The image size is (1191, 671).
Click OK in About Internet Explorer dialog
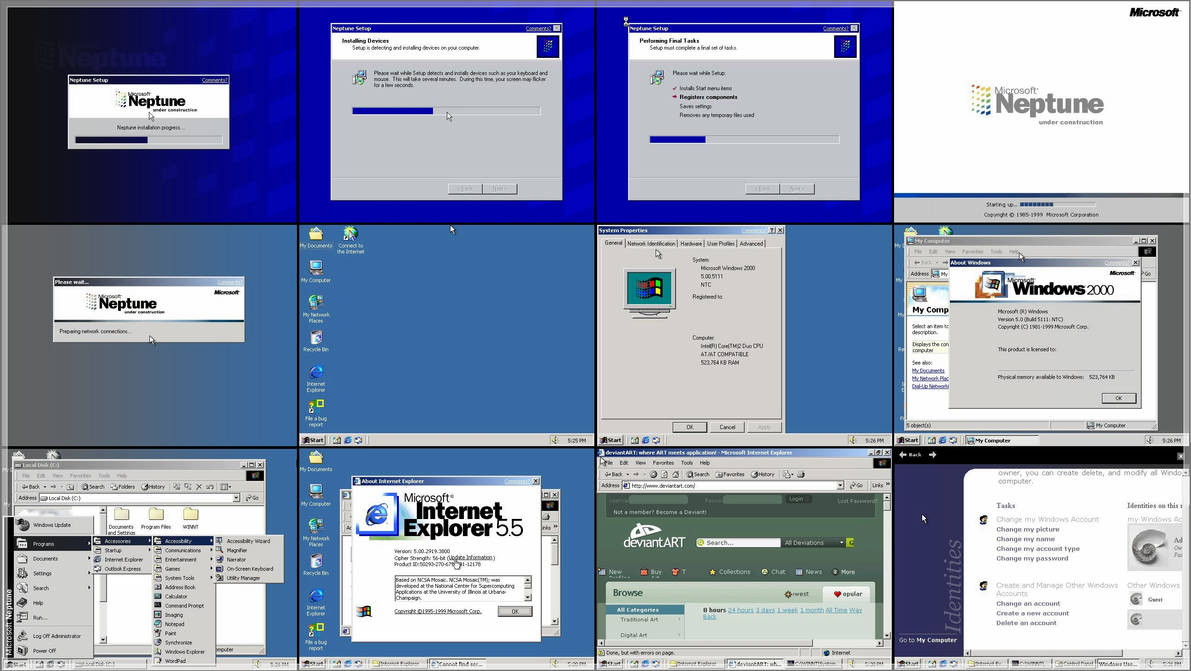(515, 611)
